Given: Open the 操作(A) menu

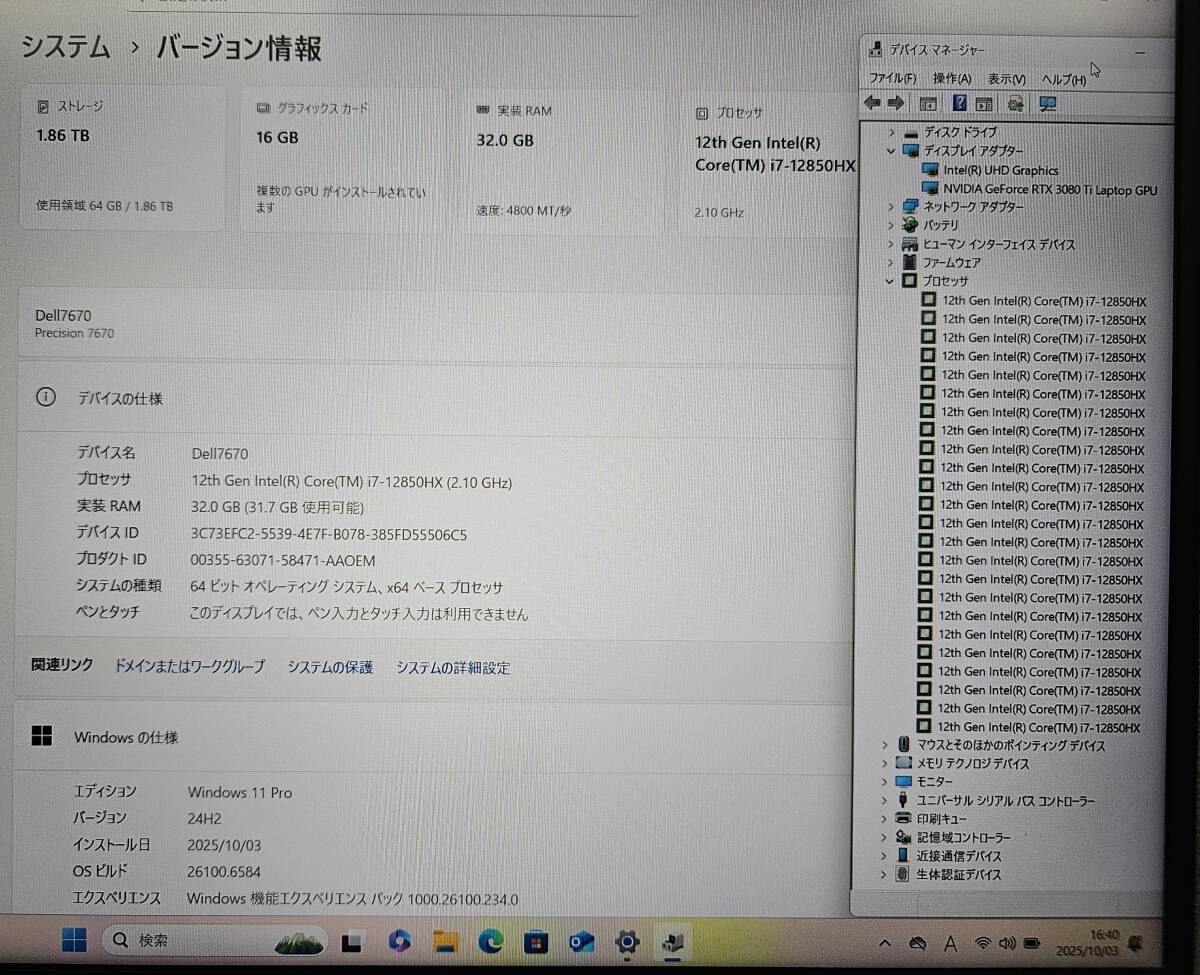Looking at the screenshot, I should (x=951, y=78).
